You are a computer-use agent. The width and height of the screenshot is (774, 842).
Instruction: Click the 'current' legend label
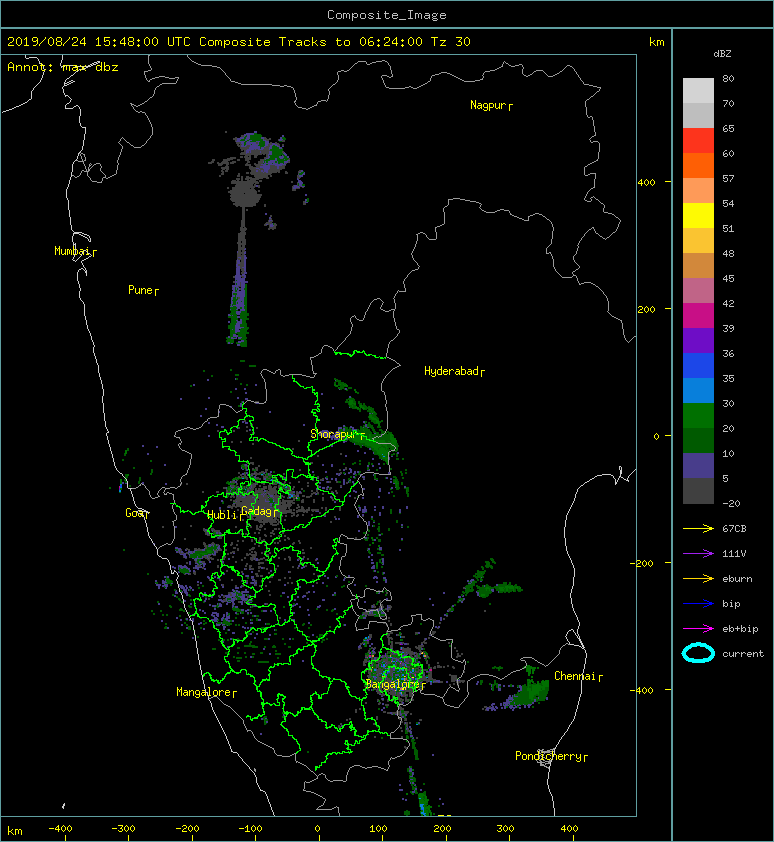[743, 654]
